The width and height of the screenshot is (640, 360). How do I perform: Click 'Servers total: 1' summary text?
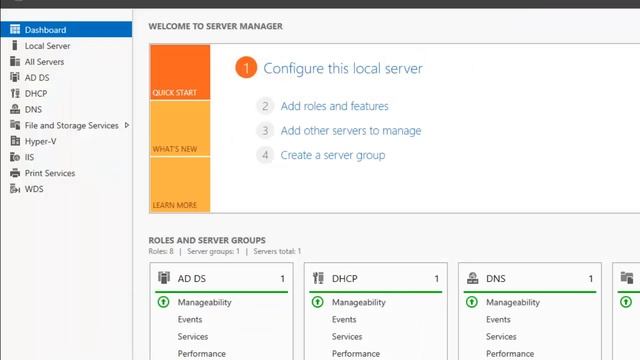pos(277,251)
